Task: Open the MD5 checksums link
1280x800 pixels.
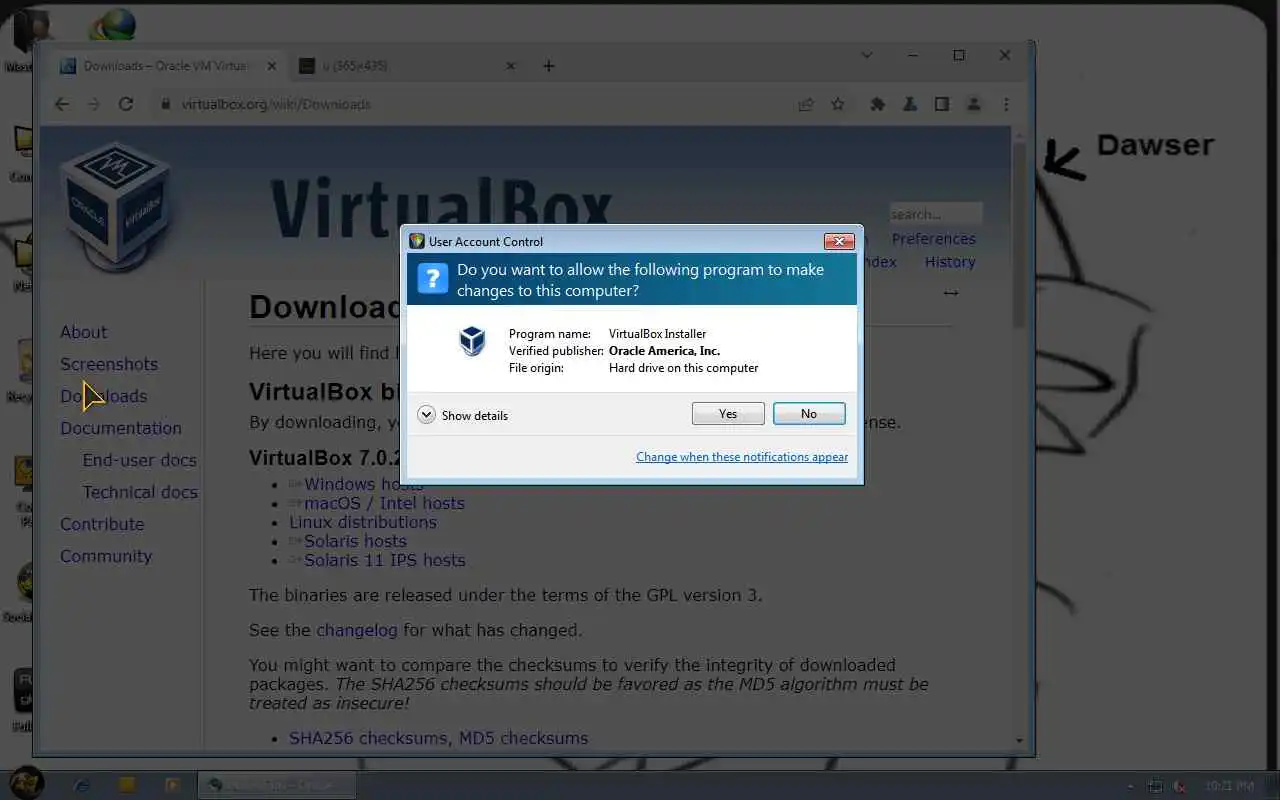Action: pyautogui.click(x=523, y=738)
